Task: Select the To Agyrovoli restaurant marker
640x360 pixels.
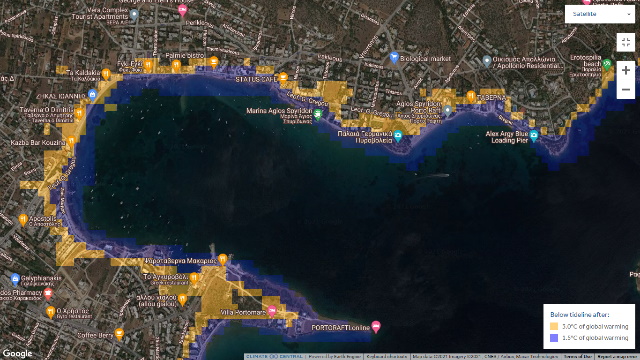Action: click(x=194, y=278)
